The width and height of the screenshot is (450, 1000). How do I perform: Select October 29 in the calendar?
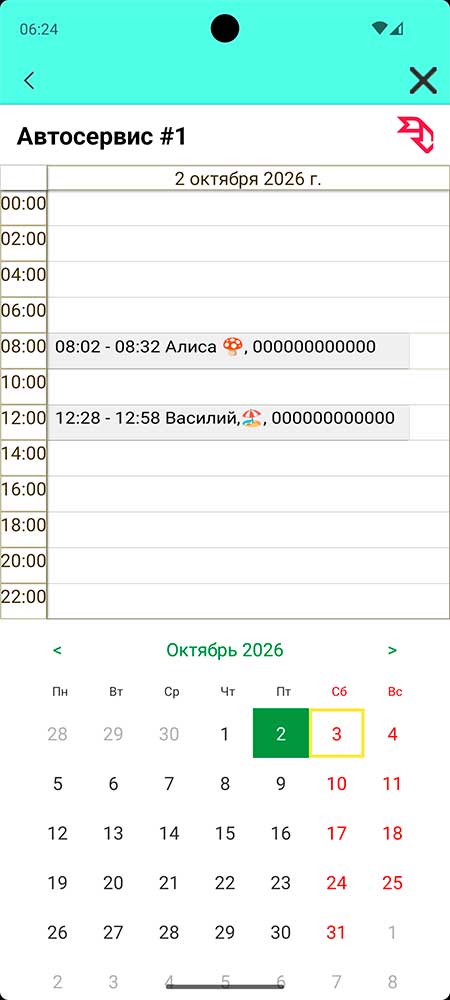[224, 932]
